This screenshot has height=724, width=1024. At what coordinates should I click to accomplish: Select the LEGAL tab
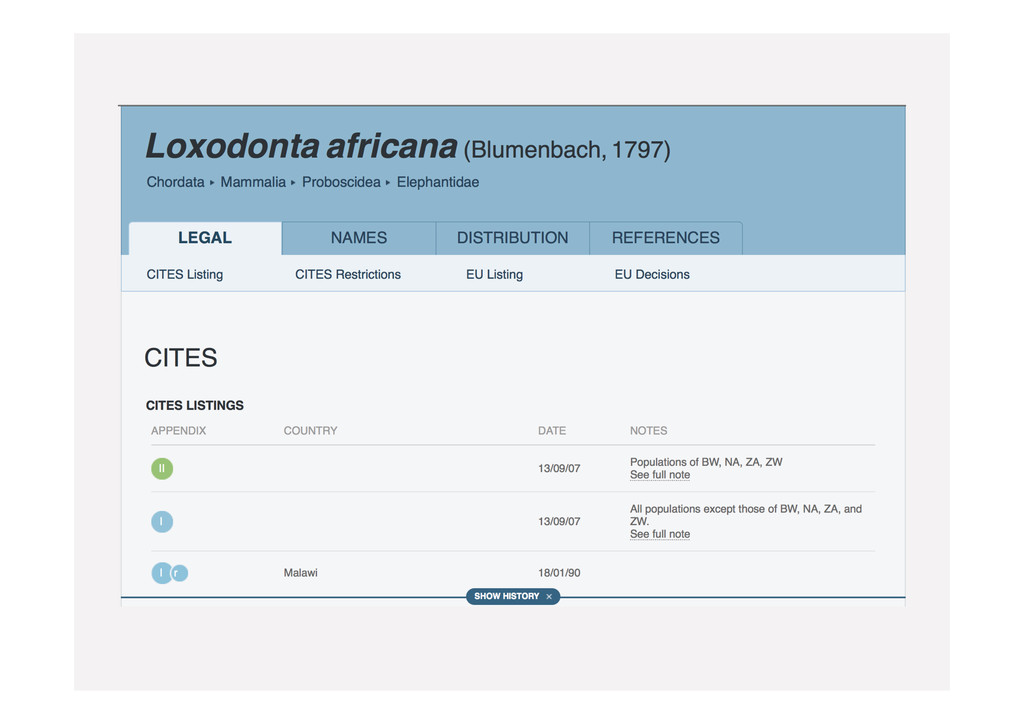click(205, 238)
